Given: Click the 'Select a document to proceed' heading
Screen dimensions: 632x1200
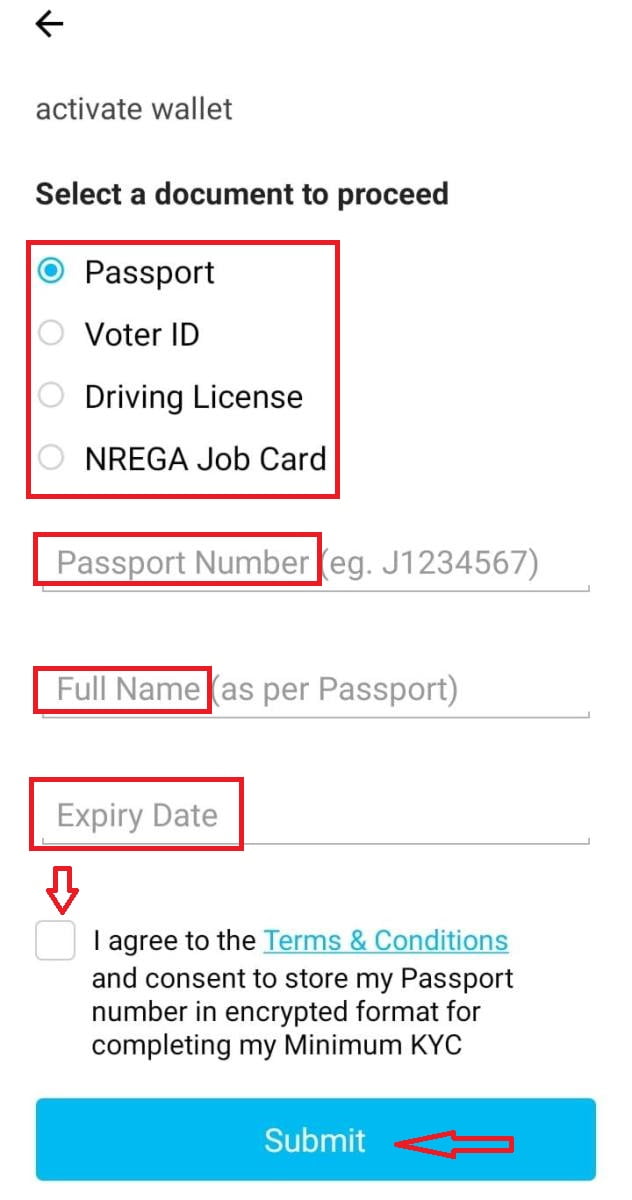Looking at the screenshot, I should coord(241,193).
